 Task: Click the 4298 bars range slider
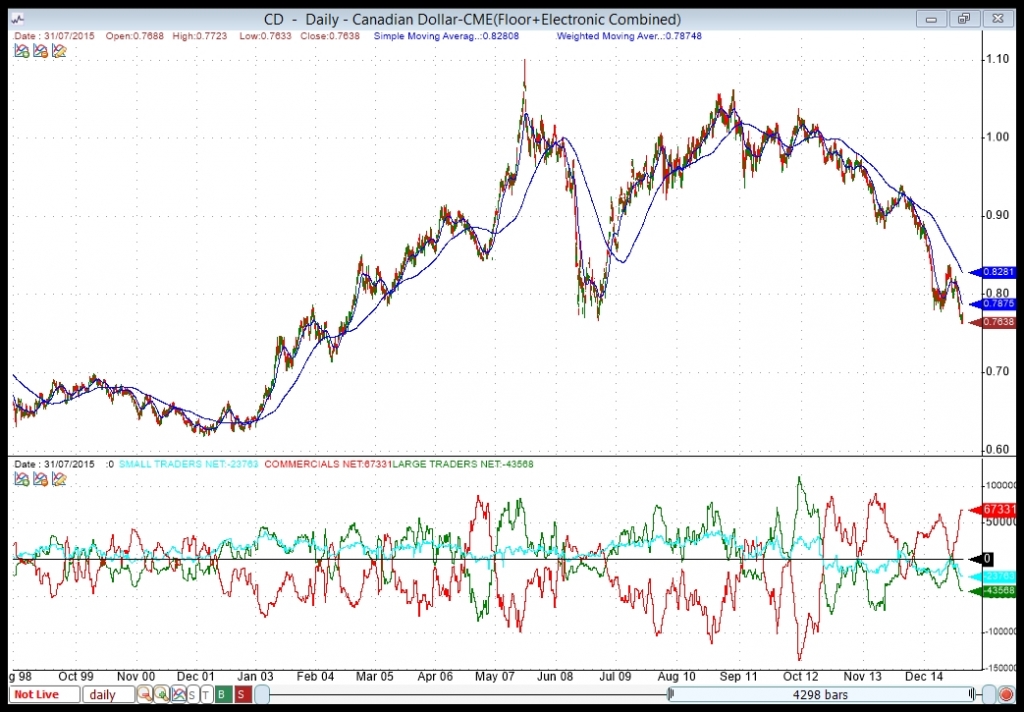coord(820,694)
